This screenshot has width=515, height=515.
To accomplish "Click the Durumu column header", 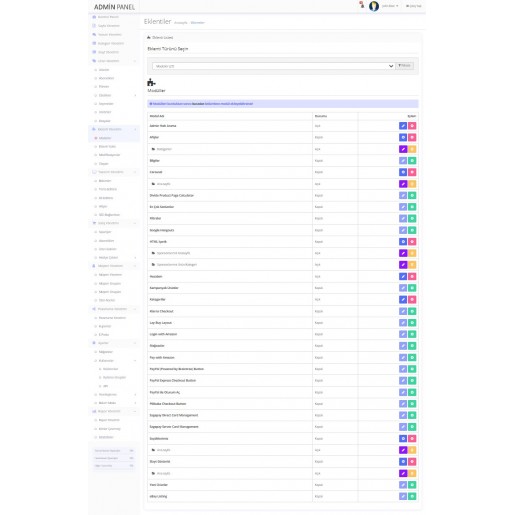I will pos(321,116).
